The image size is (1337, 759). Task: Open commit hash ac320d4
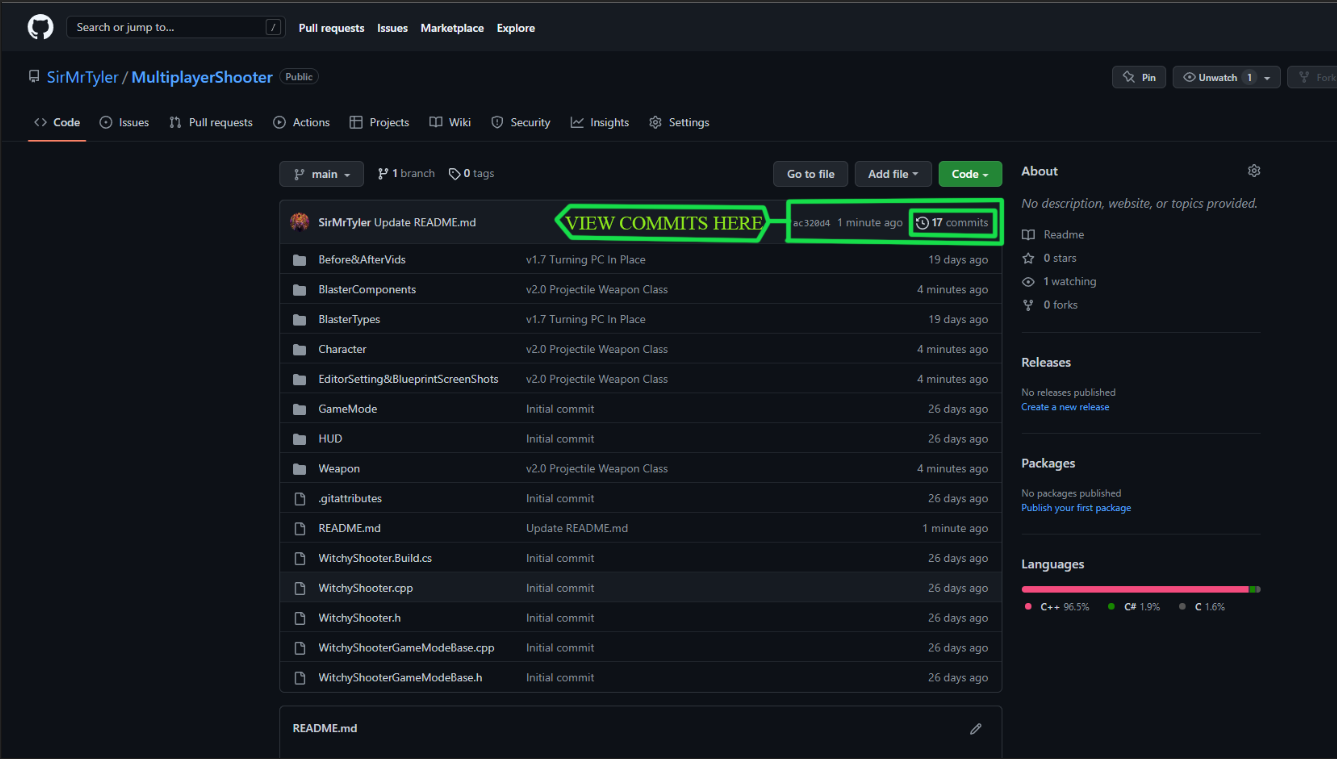(811, 223)
